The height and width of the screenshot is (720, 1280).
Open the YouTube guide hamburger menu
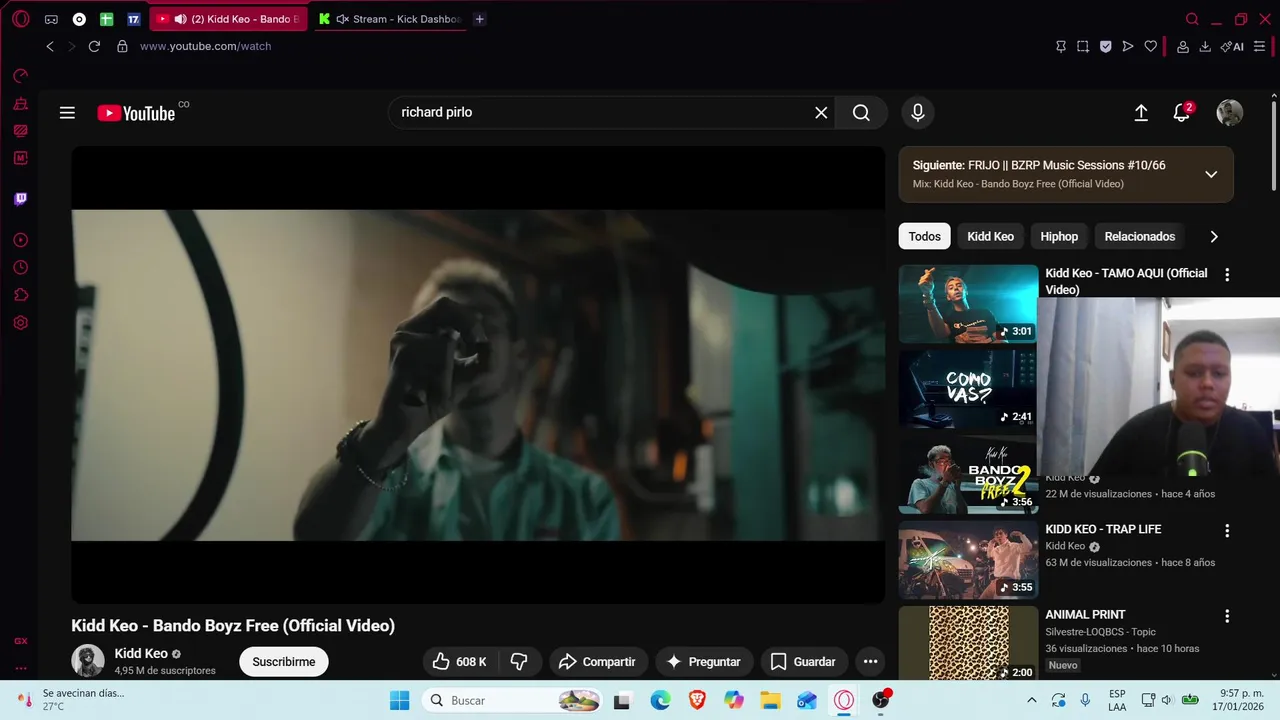click(67, 113)
